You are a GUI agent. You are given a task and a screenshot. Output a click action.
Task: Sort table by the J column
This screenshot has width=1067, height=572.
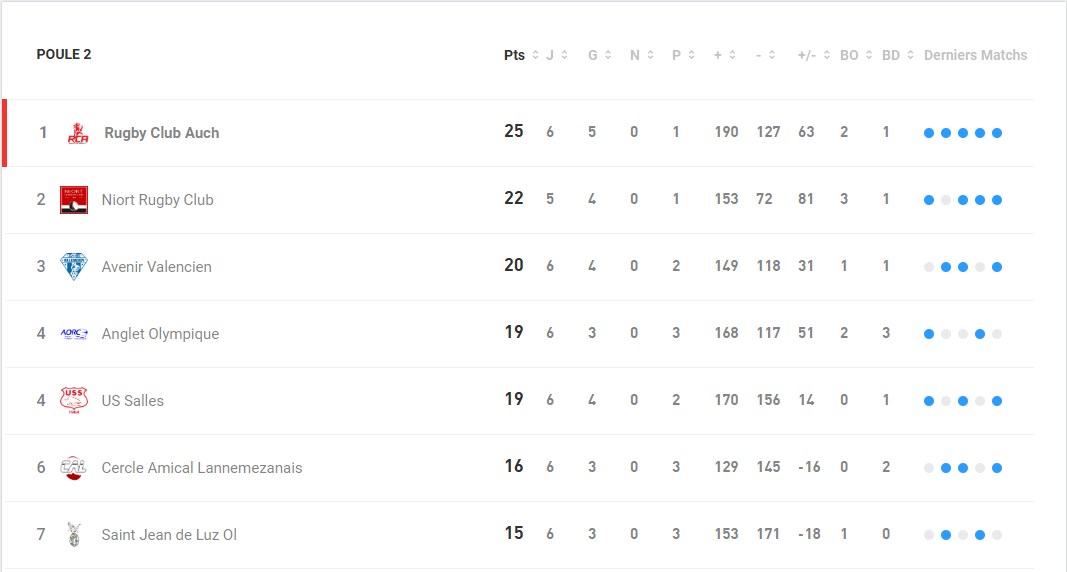pos(556,55)
